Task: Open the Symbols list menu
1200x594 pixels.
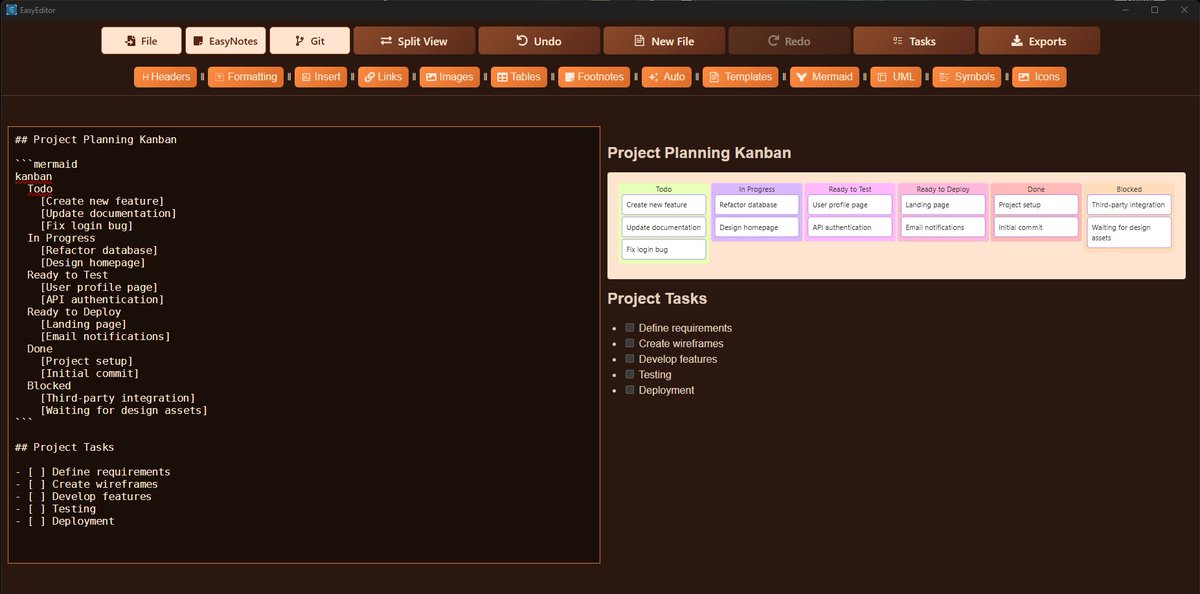Action: (x=967, y=77)
